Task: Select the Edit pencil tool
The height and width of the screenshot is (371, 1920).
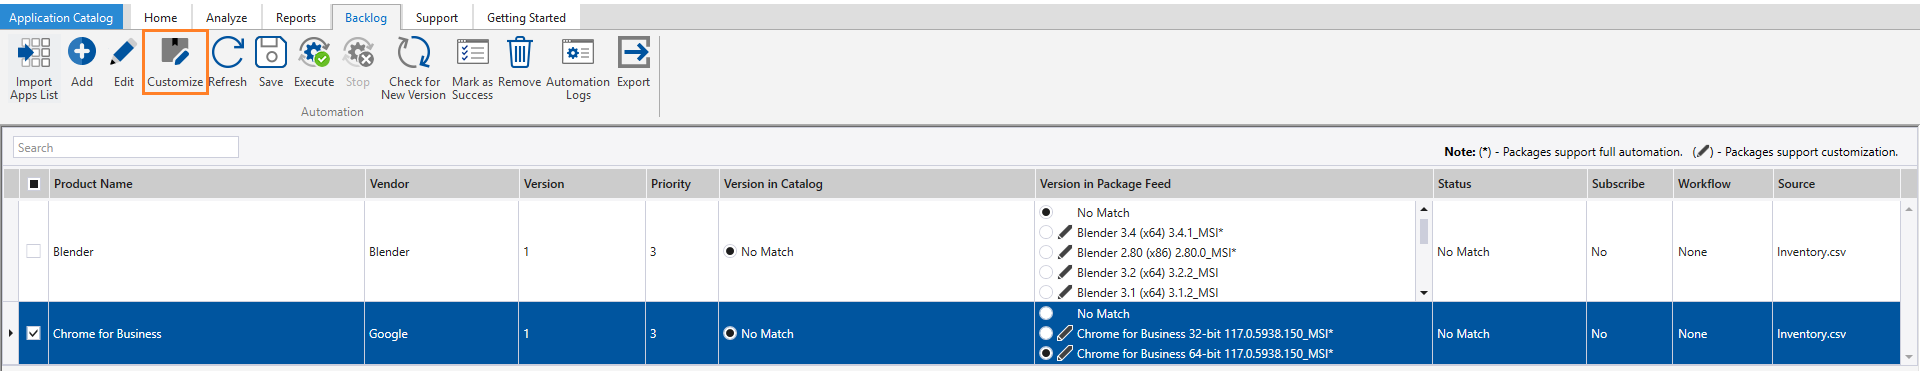Action: [123, 52]
